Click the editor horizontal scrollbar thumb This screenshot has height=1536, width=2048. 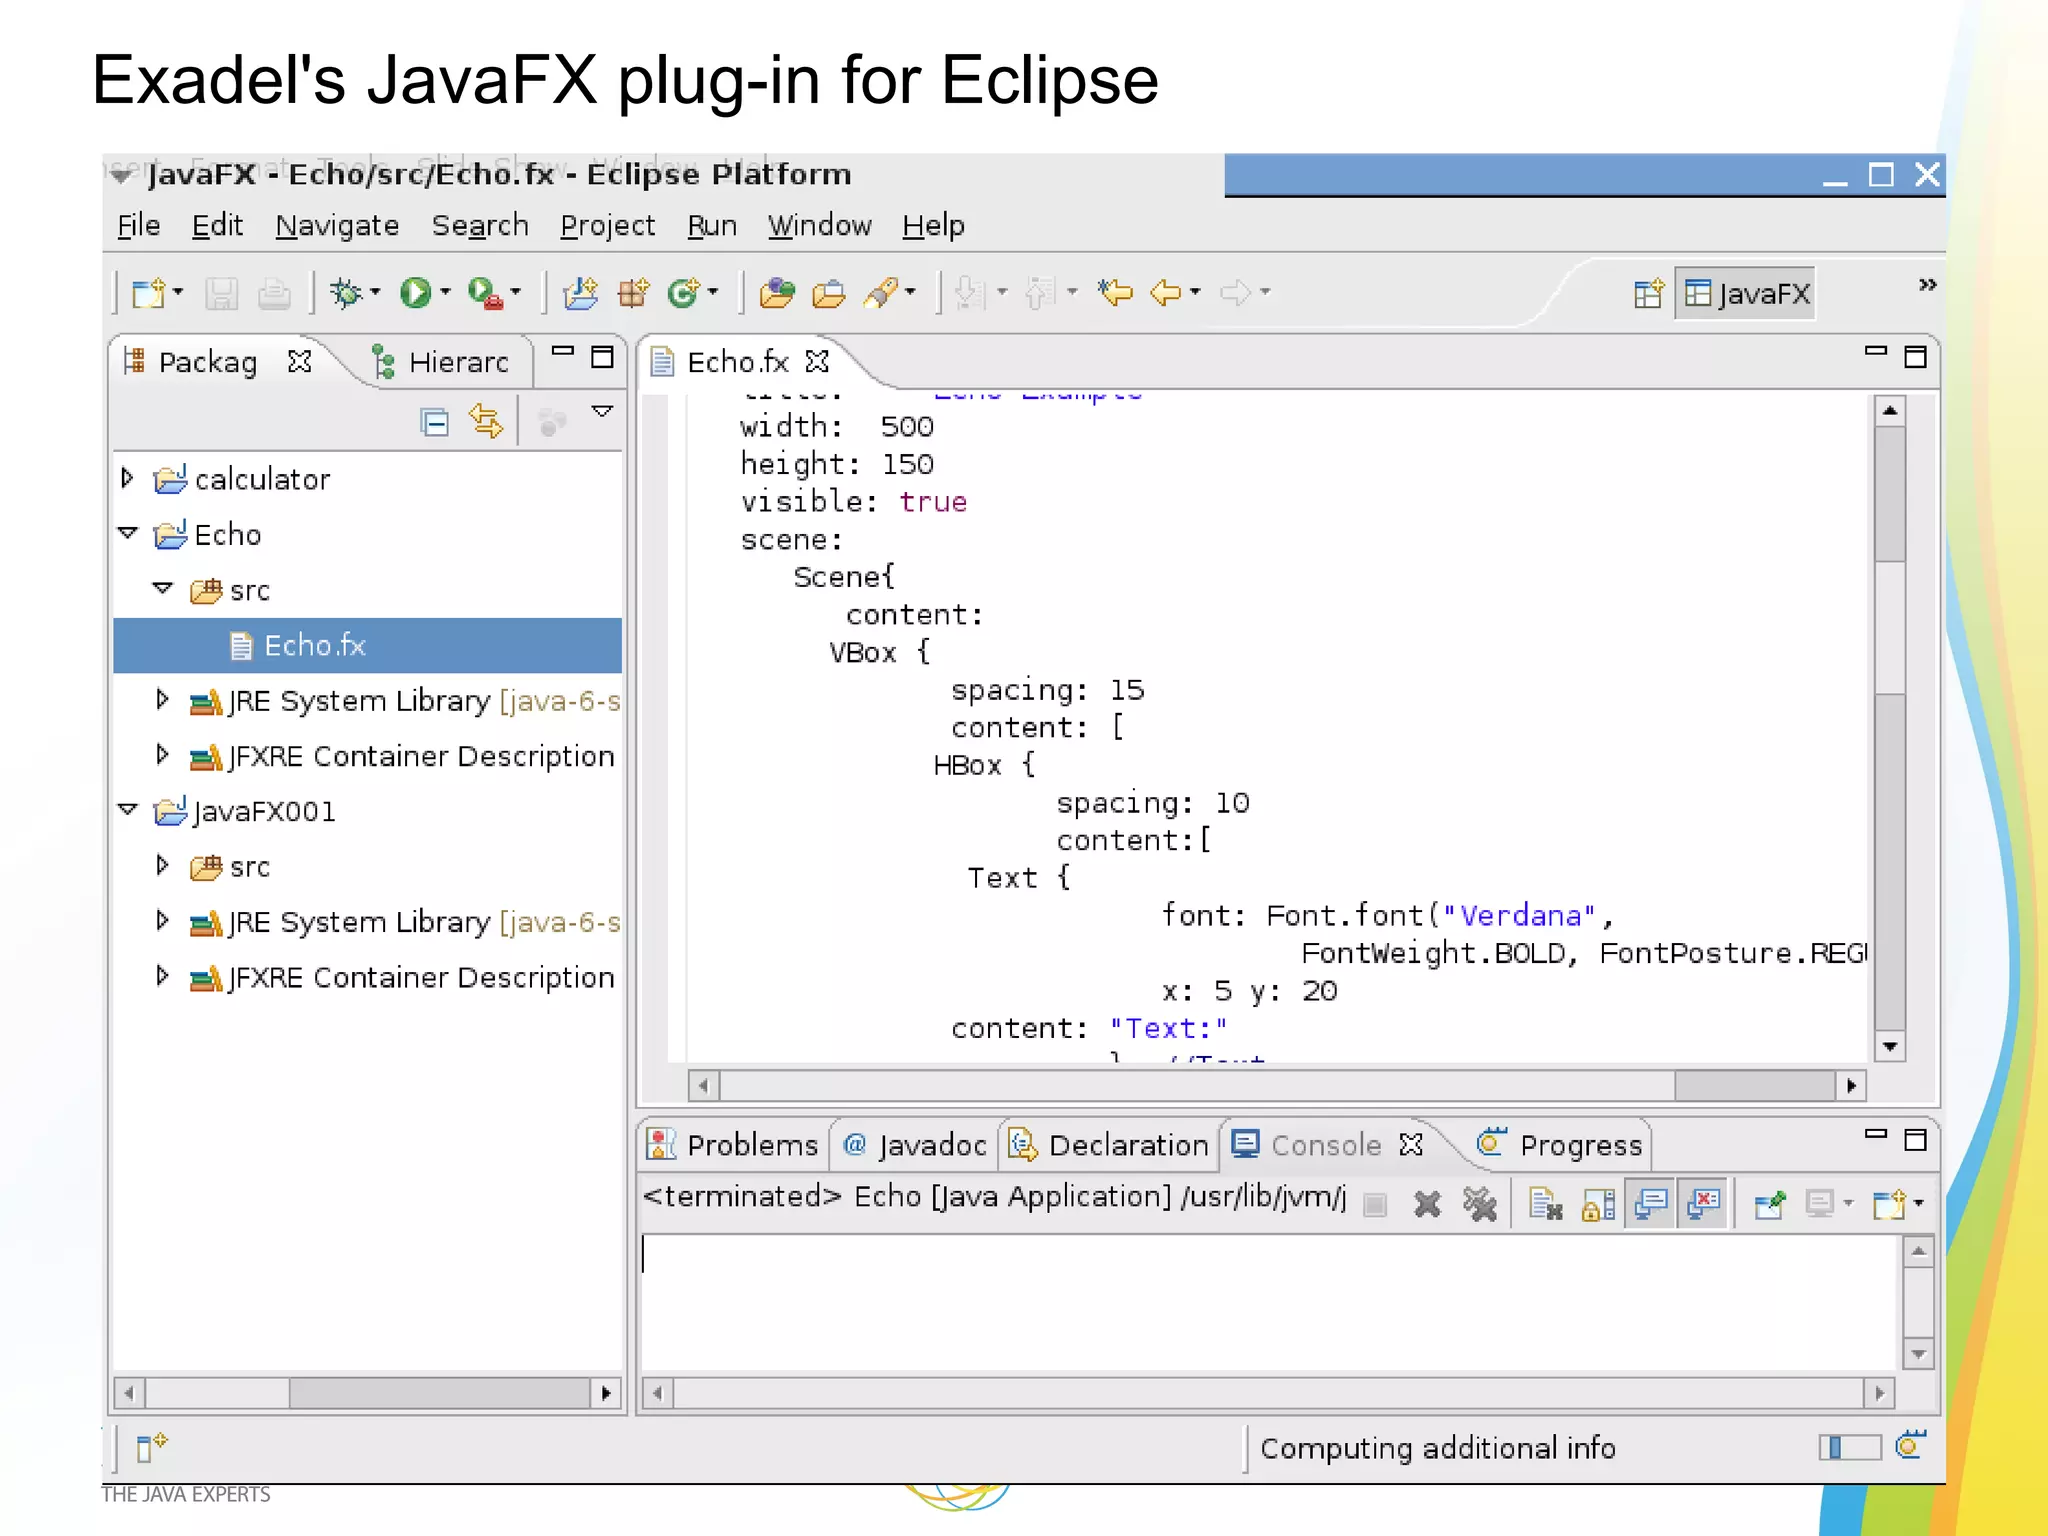pos(1754,1086)
